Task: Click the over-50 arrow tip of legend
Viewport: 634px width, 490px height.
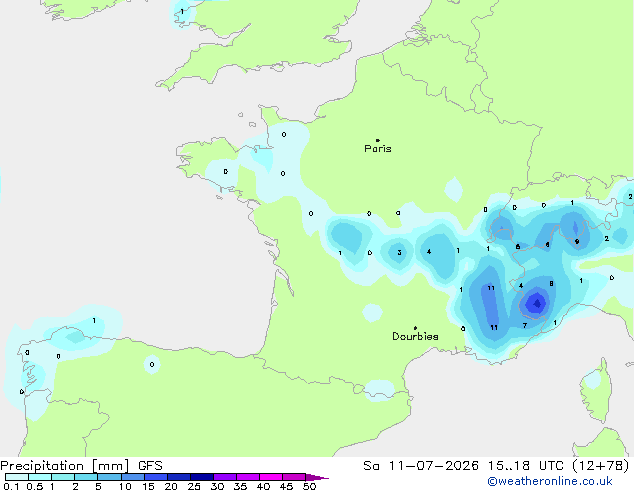Action: 317,478
